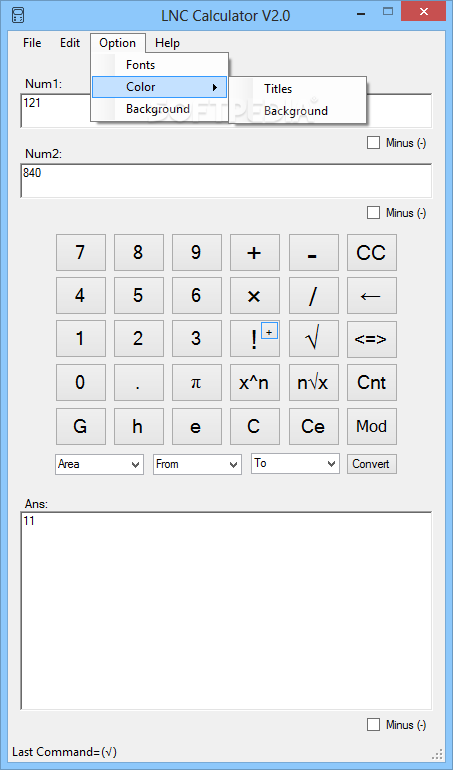Click the backspace arrow key

click(371, 296)
